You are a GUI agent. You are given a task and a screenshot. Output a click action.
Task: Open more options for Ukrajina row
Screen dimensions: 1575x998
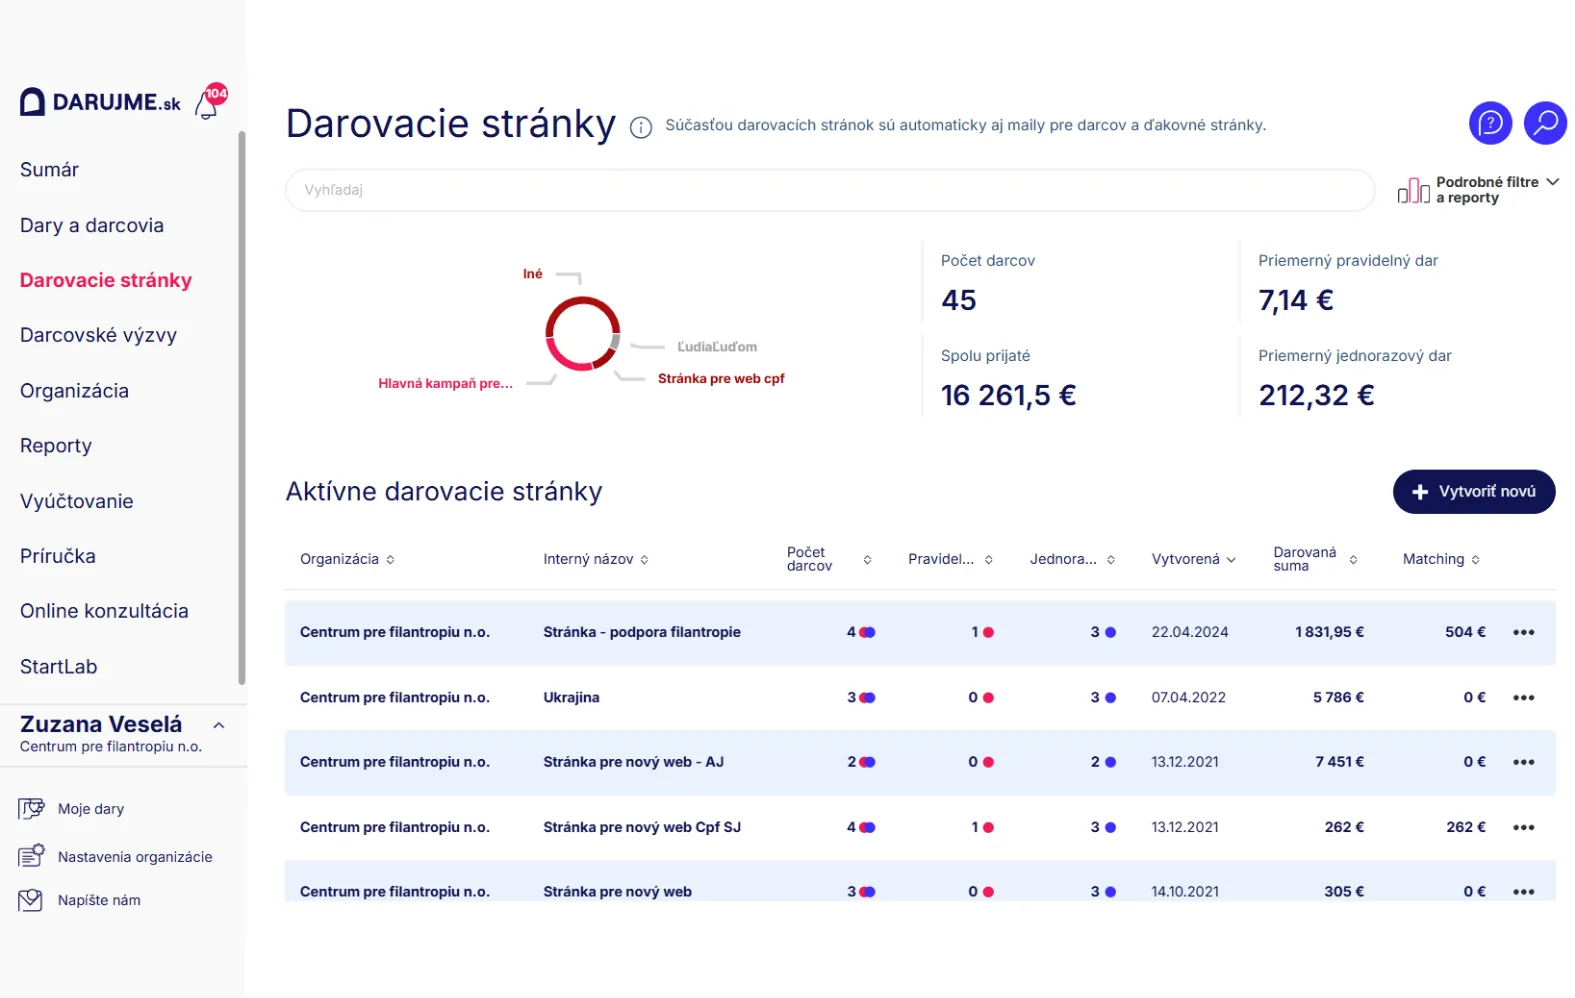[x=1523, y=698]
